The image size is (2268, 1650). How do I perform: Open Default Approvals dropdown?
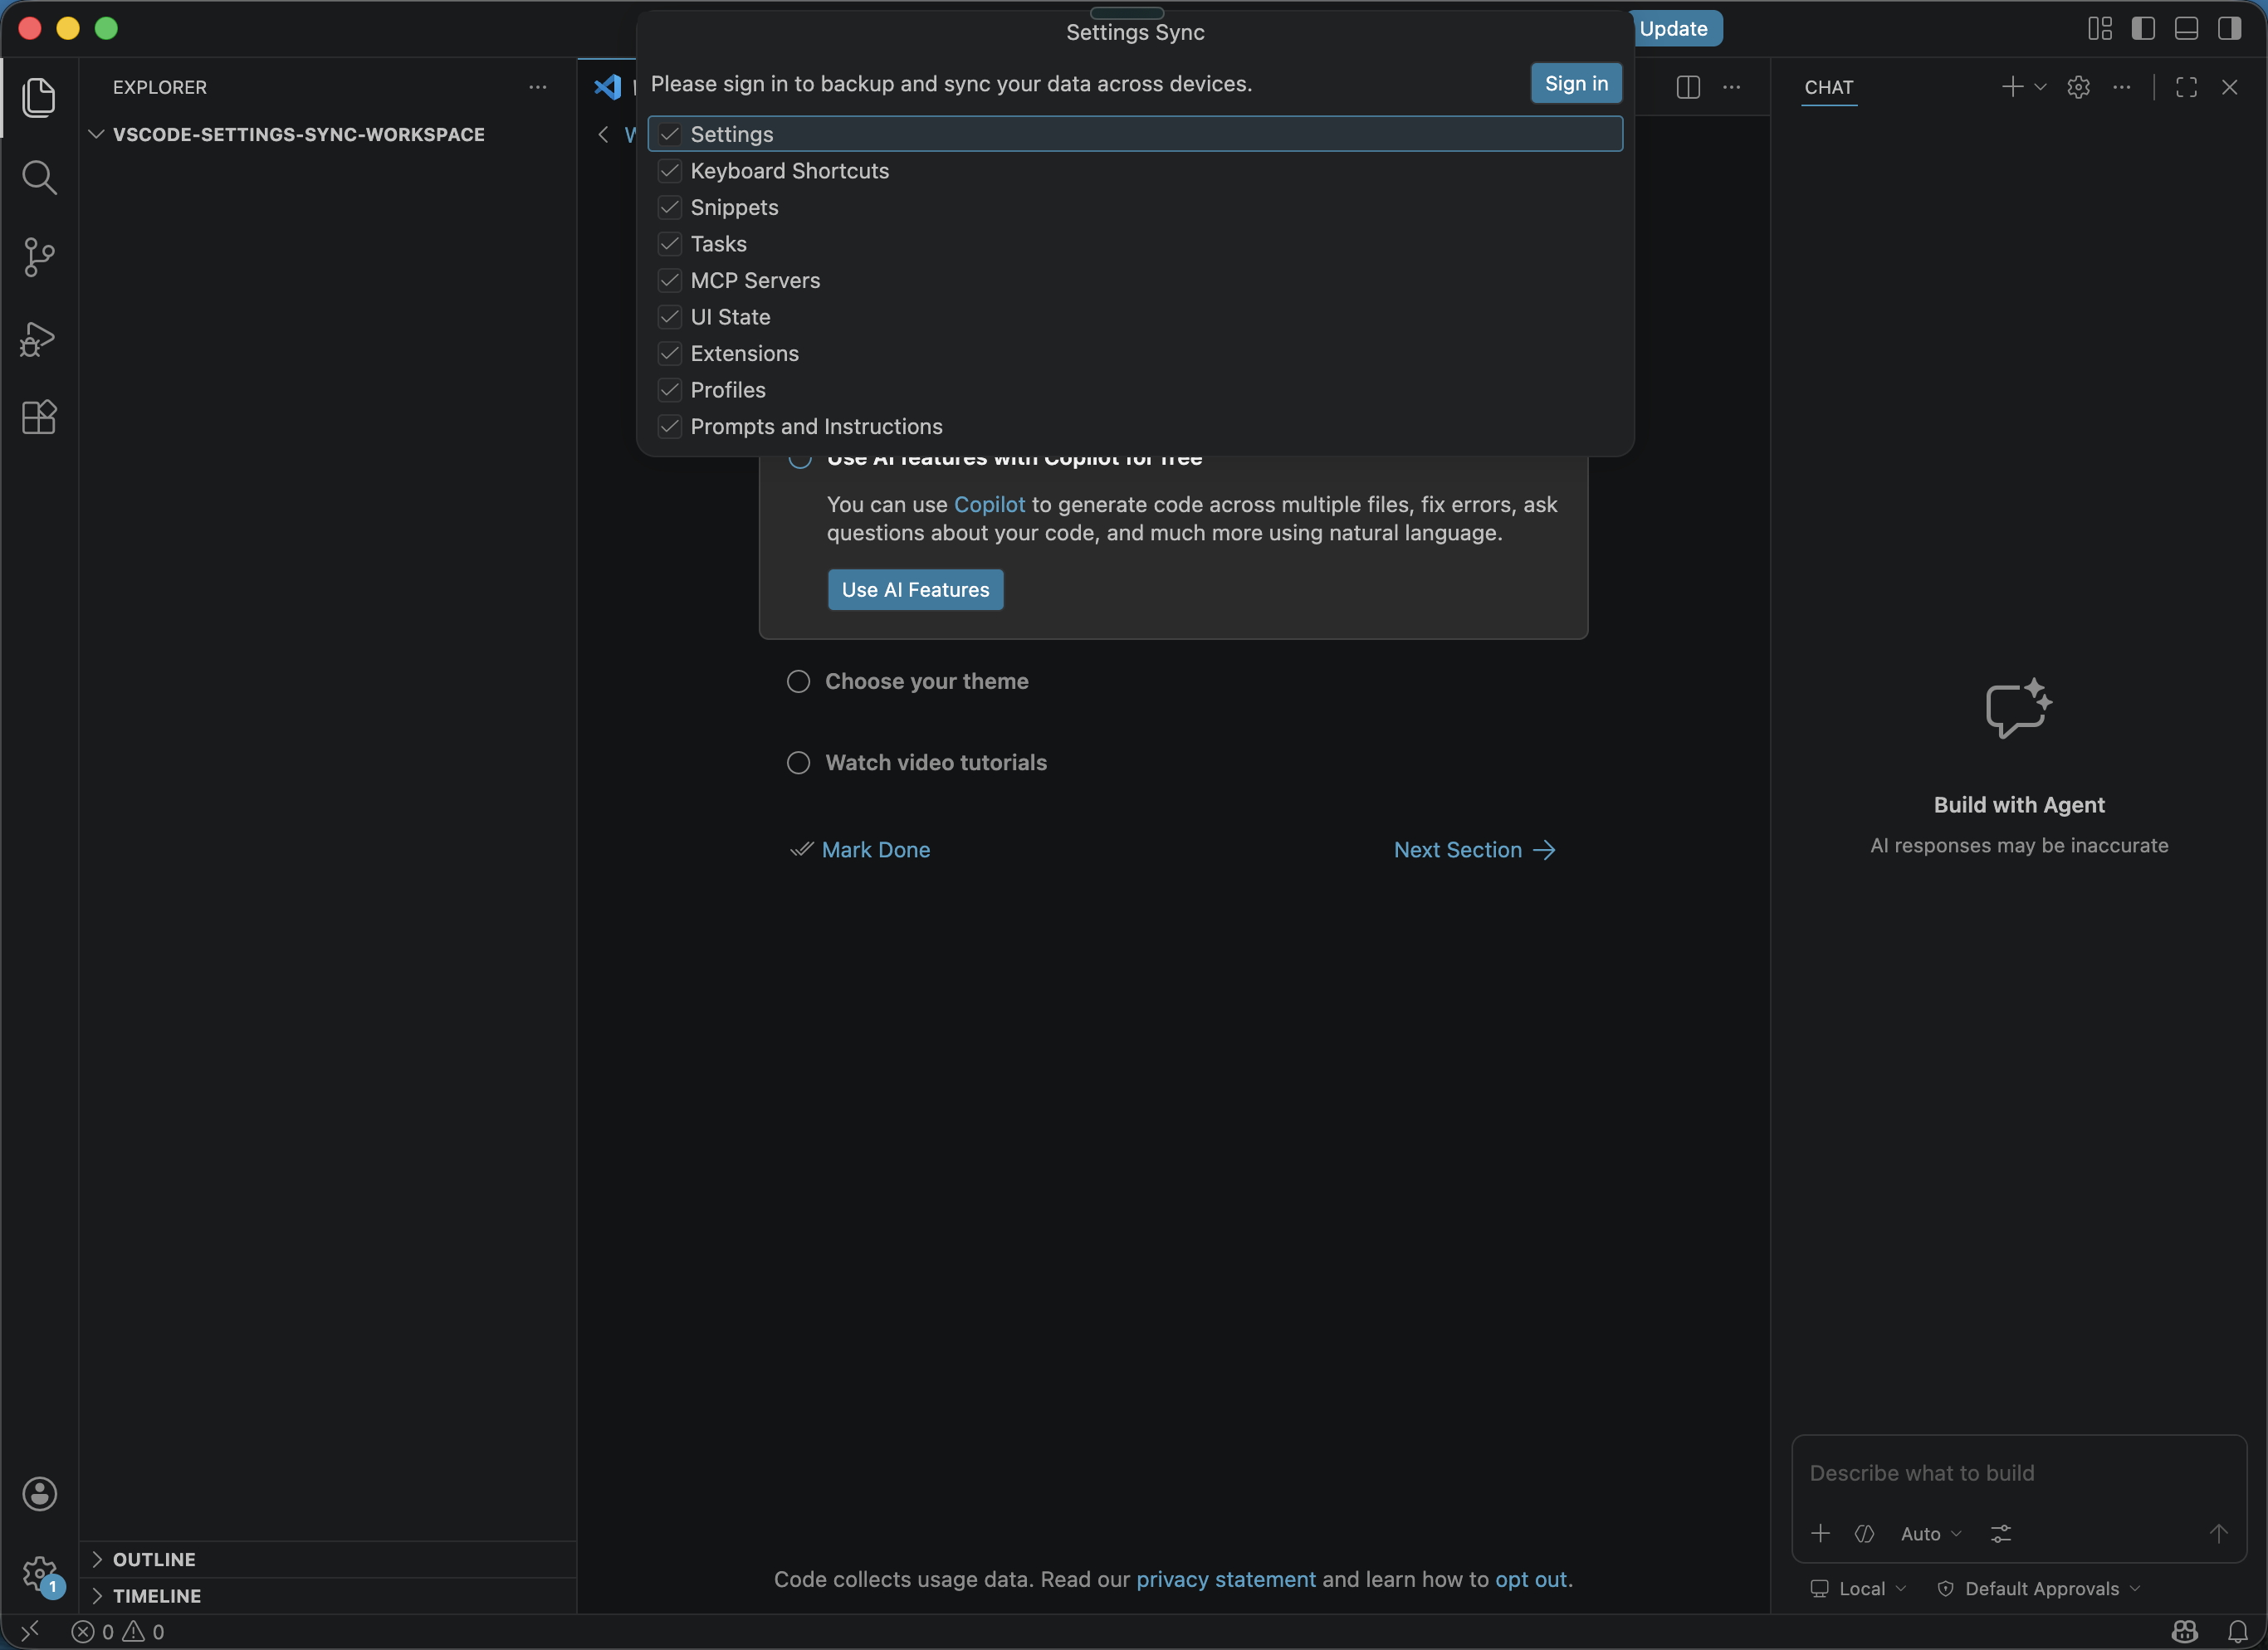[2039, 1589]
